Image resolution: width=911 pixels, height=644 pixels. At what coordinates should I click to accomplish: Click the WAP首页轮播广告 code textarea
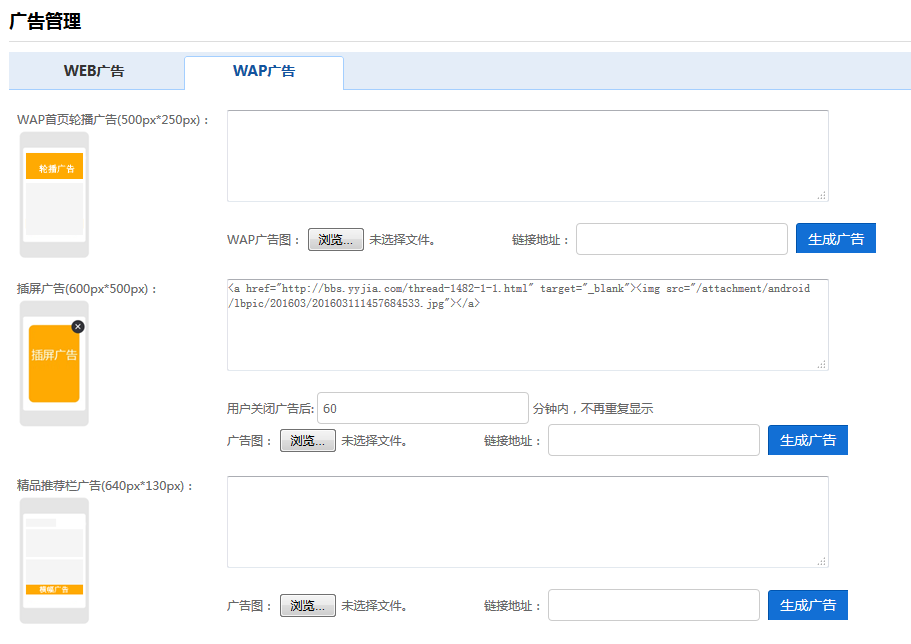point(527,155)
